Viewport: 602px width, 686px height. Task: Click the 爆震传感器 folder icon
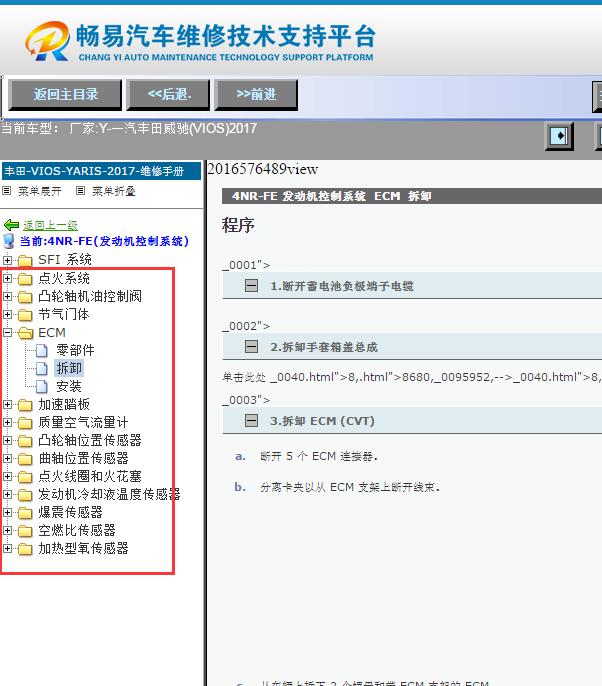(x=25, y=512)
